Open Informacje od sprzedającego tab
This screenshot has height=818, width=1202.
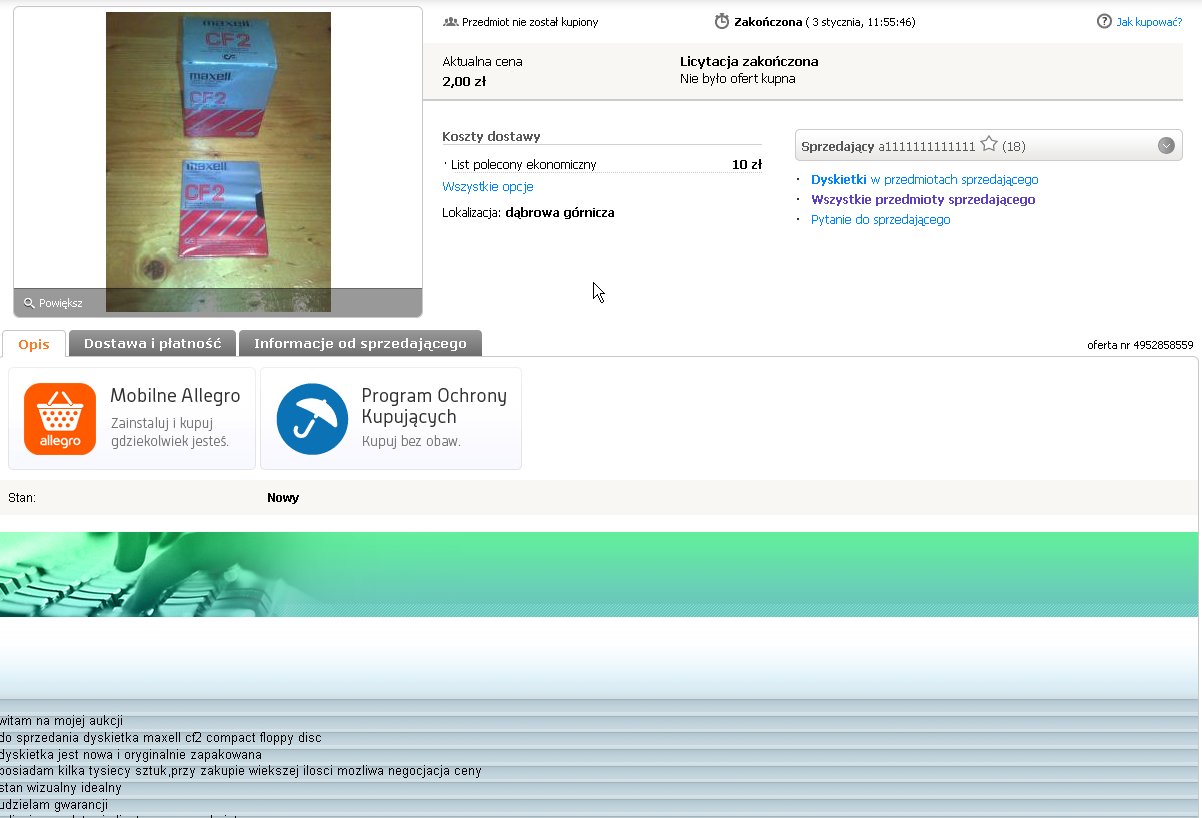[x=360, y=344]
